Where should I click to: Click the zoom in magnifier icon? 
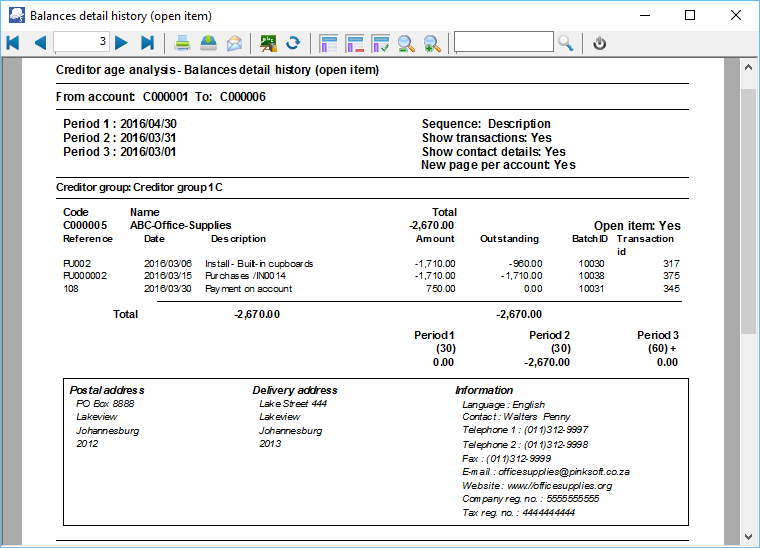432,43
